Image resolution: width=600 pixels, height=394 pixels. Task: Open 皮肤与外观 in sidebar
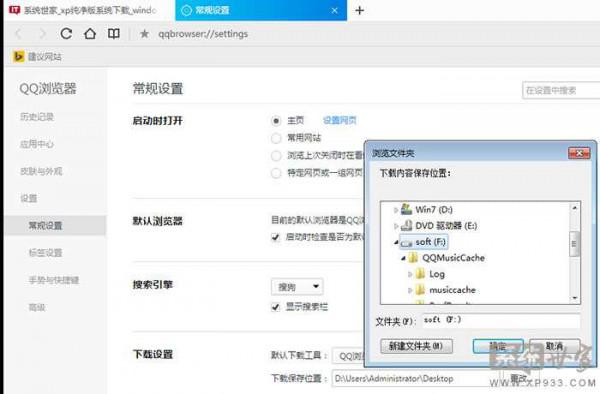[41, 171]
